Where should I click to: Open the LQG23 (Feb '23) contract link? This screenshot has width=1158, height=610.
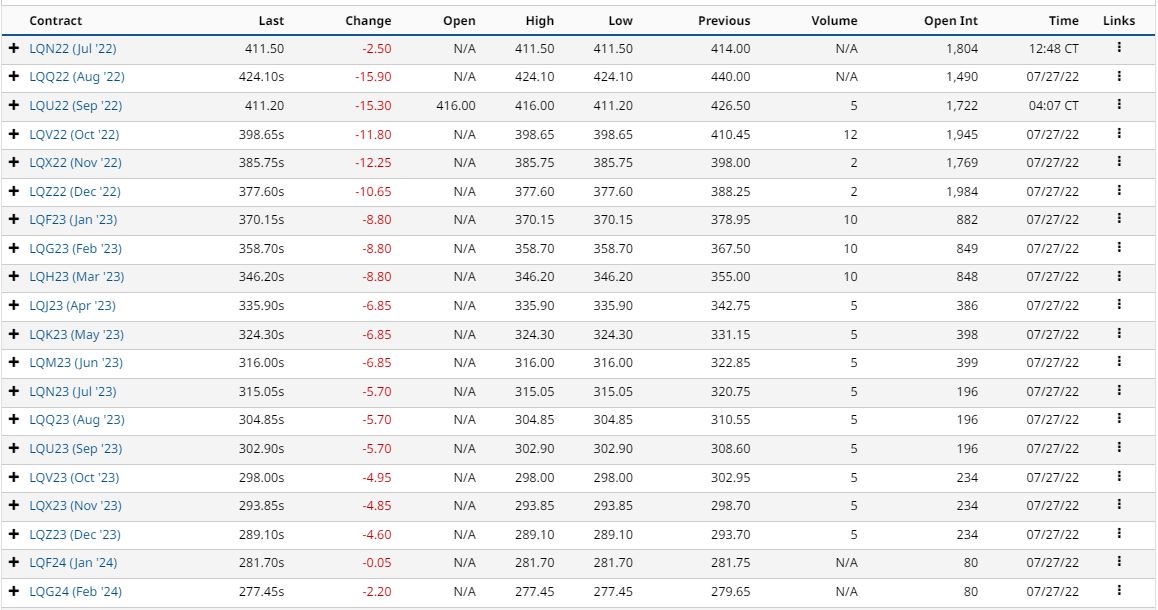(x=75, y=248)
